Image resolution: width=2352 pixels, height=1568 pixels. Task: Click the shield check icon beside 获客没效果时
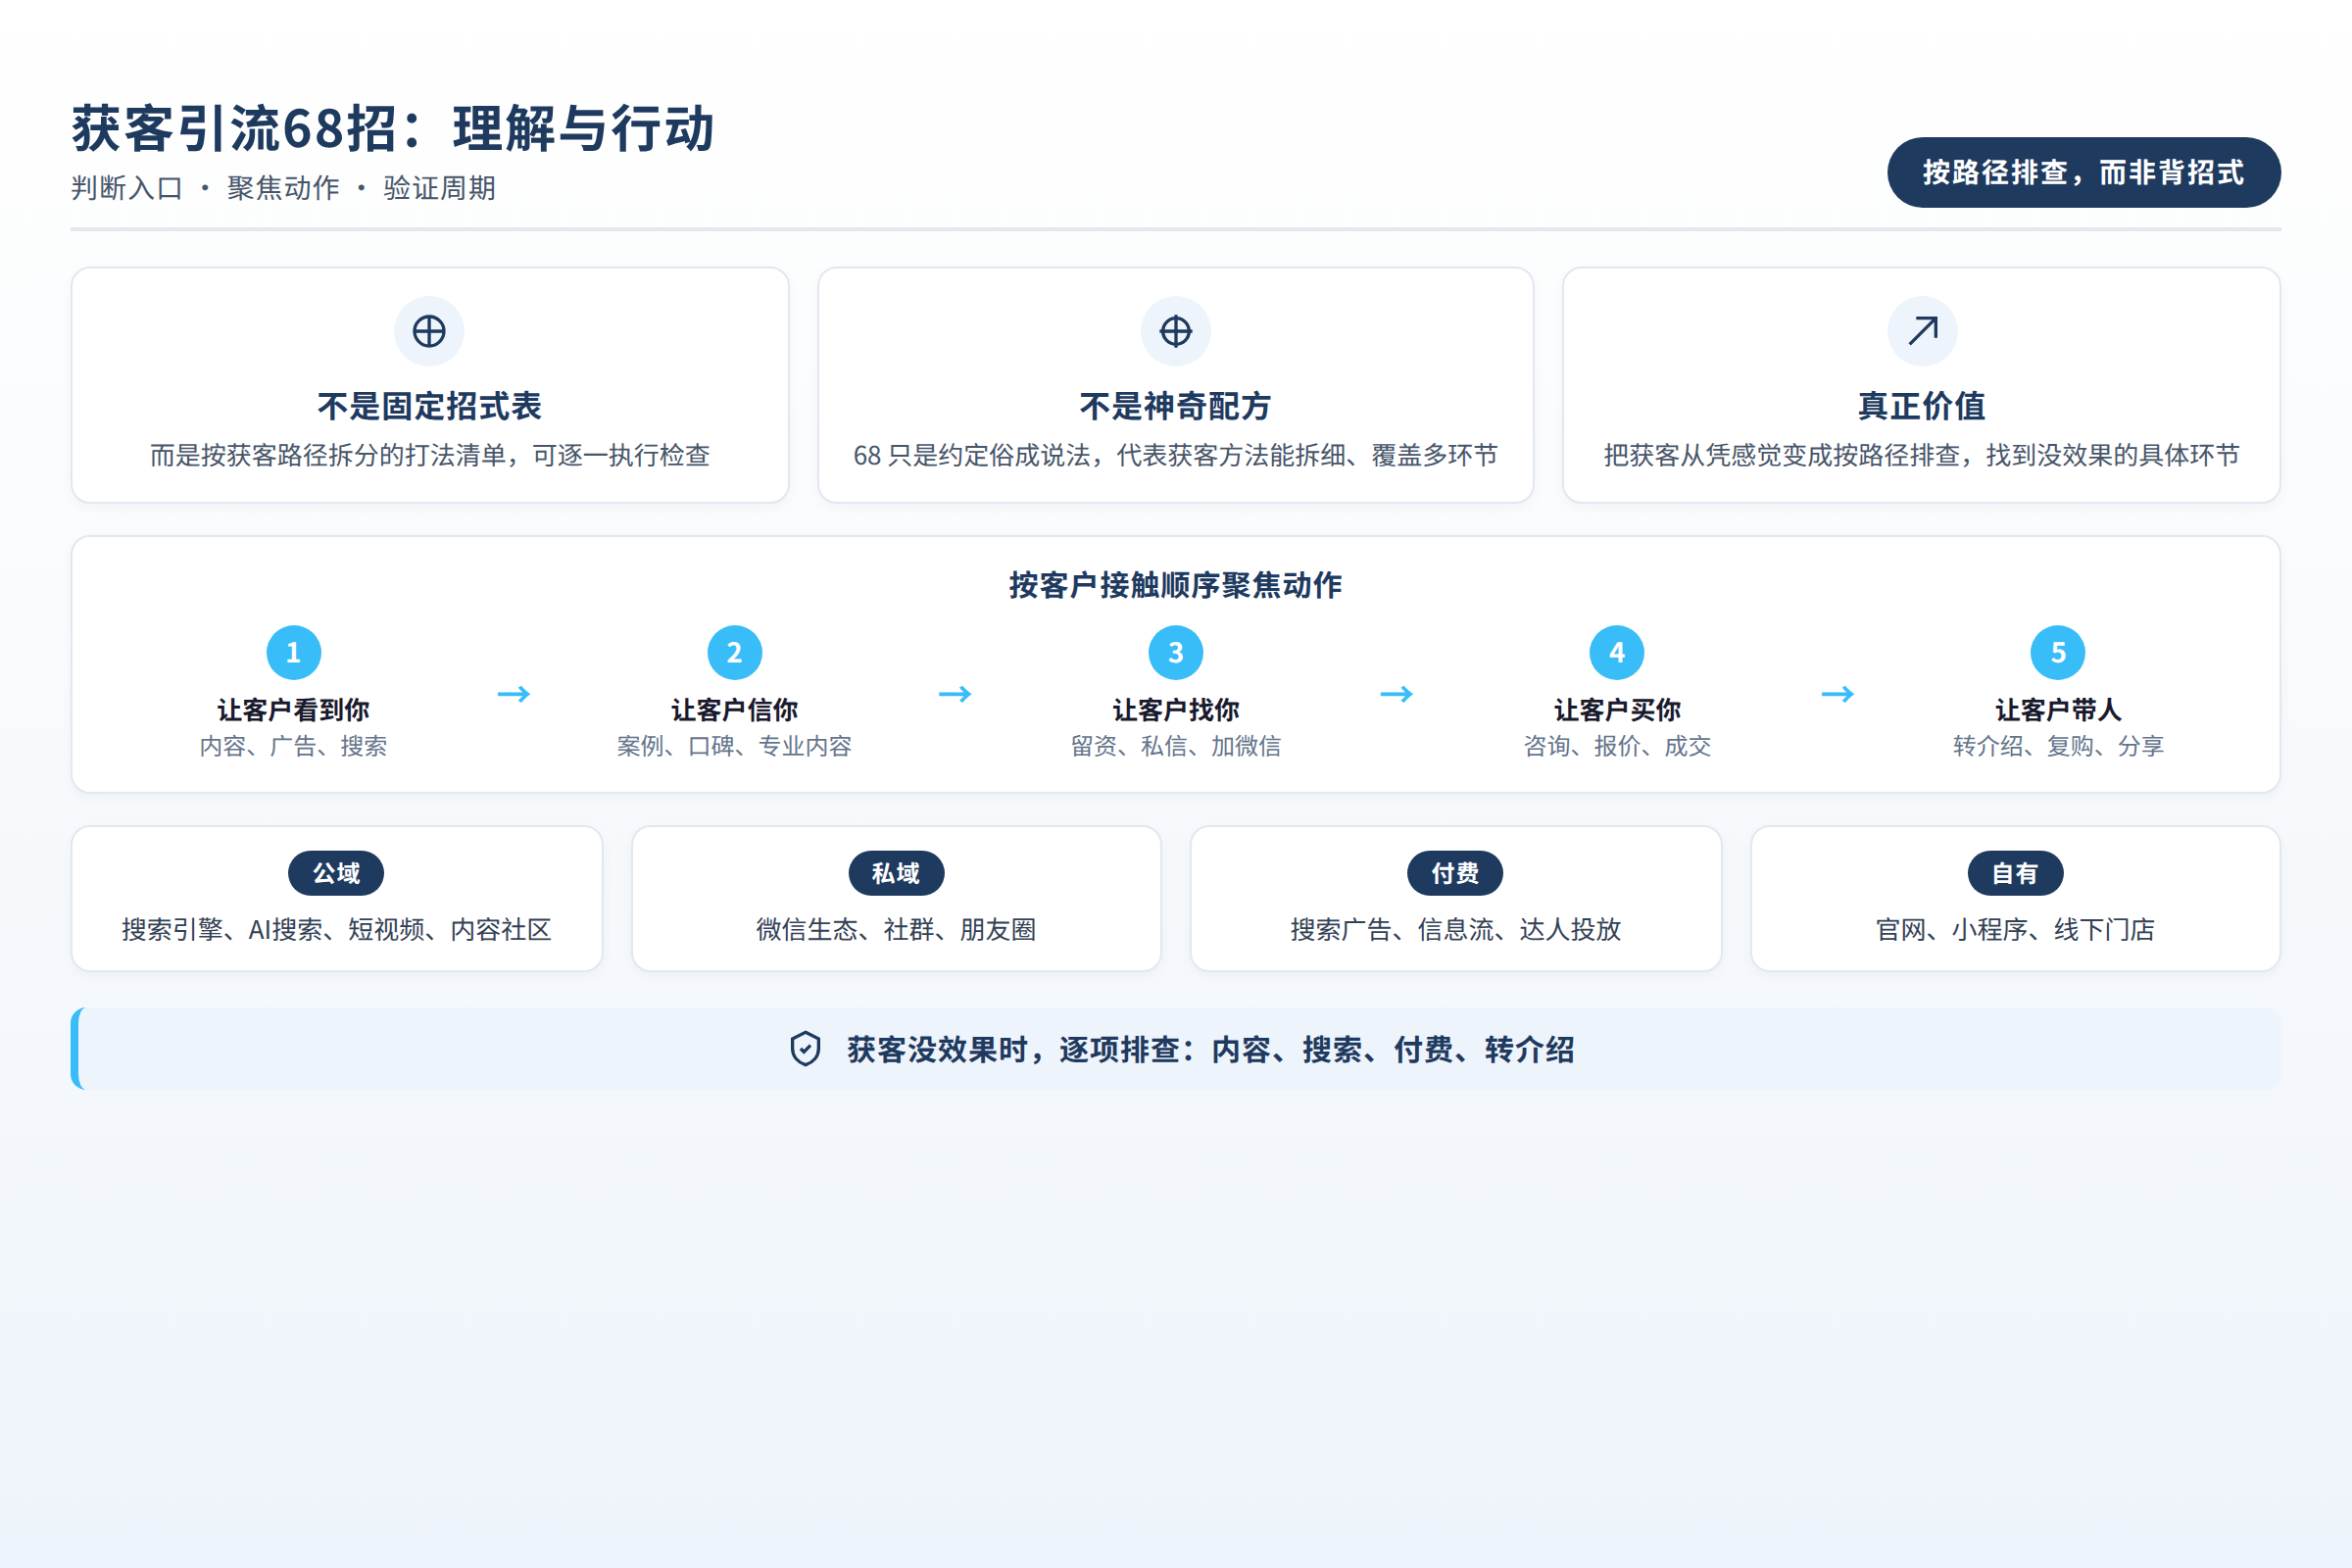click(x=806, y=1049)
